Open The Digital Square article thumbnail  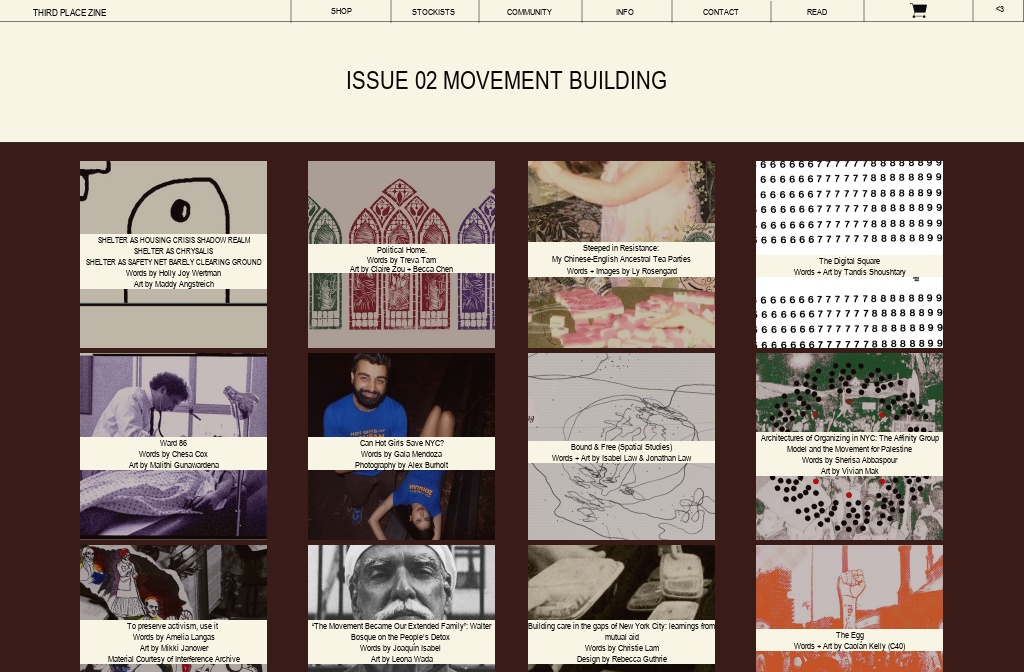pyautogui.click(x=849, y=255)
